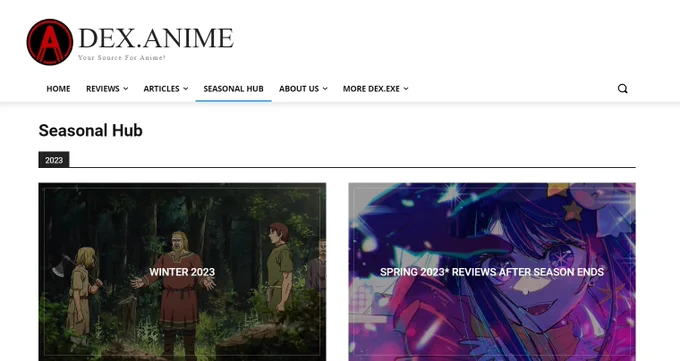Click Spring 2023* Reviews After Season Ends title
The width and height of the screenshot is (680, 361).
(x=492, y=272)
